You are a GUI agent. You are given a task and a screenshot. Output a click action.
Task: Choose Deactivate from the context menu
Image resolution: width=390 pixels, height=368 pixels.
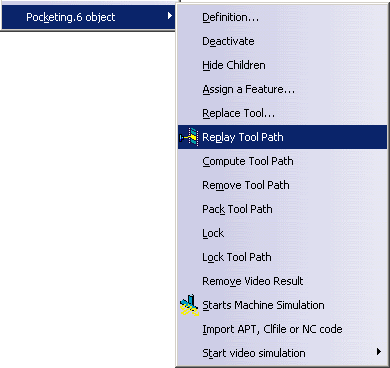click(228, 41)
